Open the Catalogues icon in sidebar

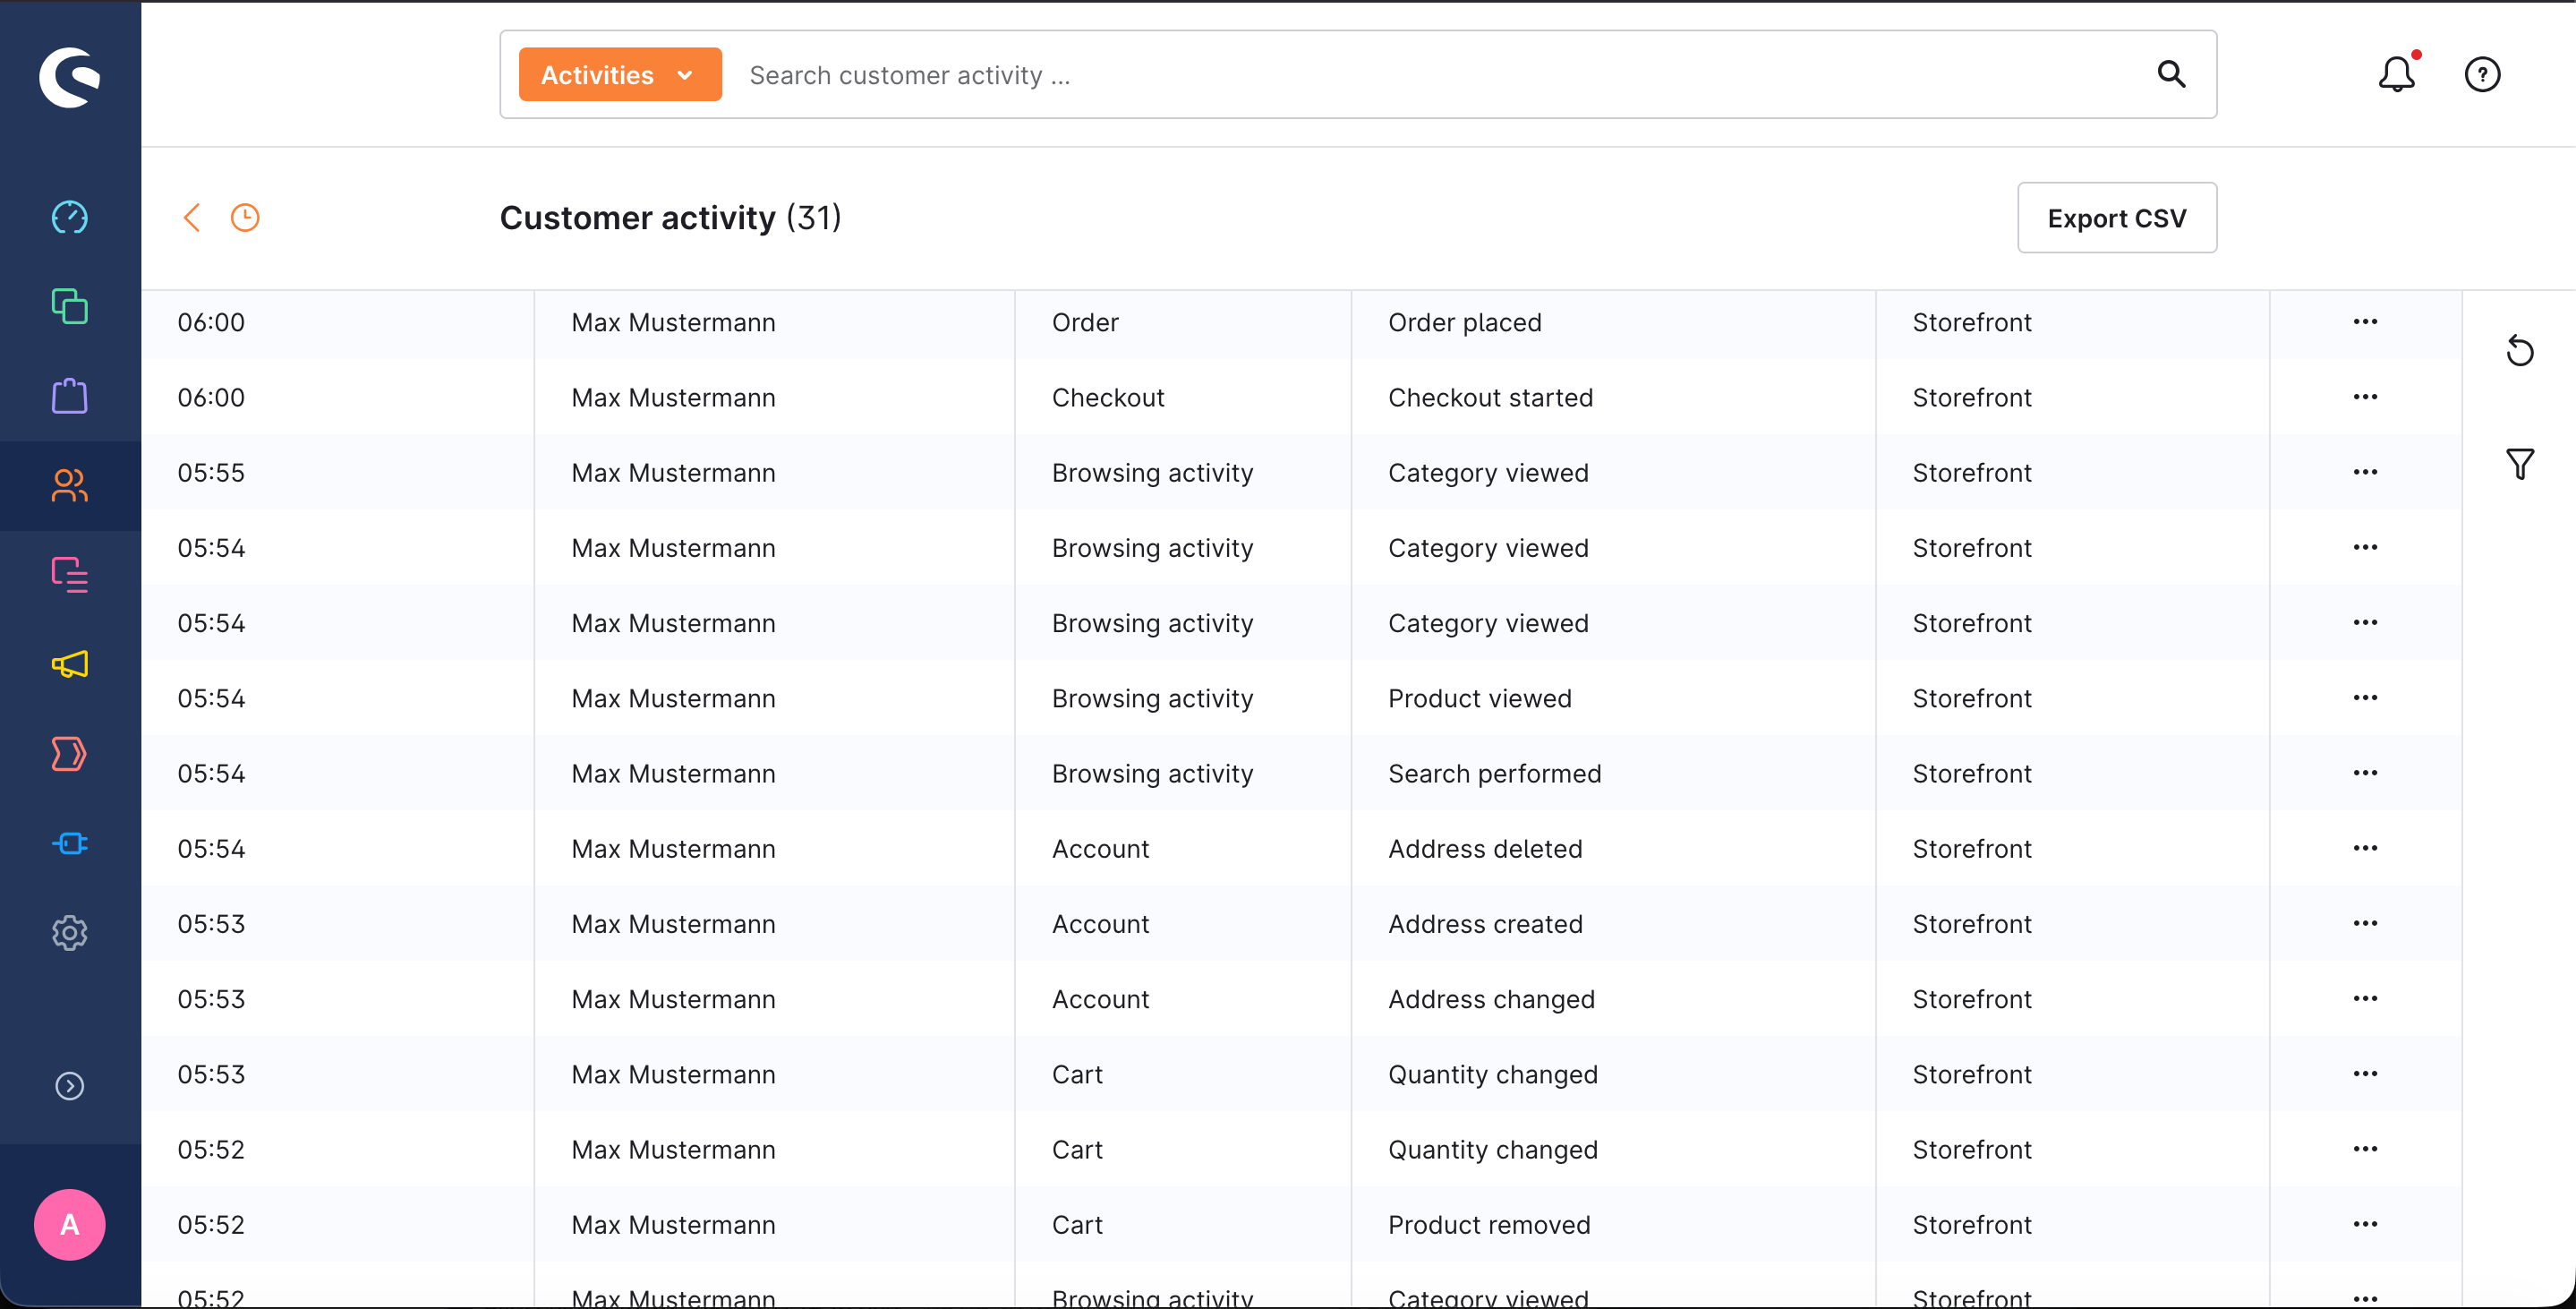click(69, 306)
